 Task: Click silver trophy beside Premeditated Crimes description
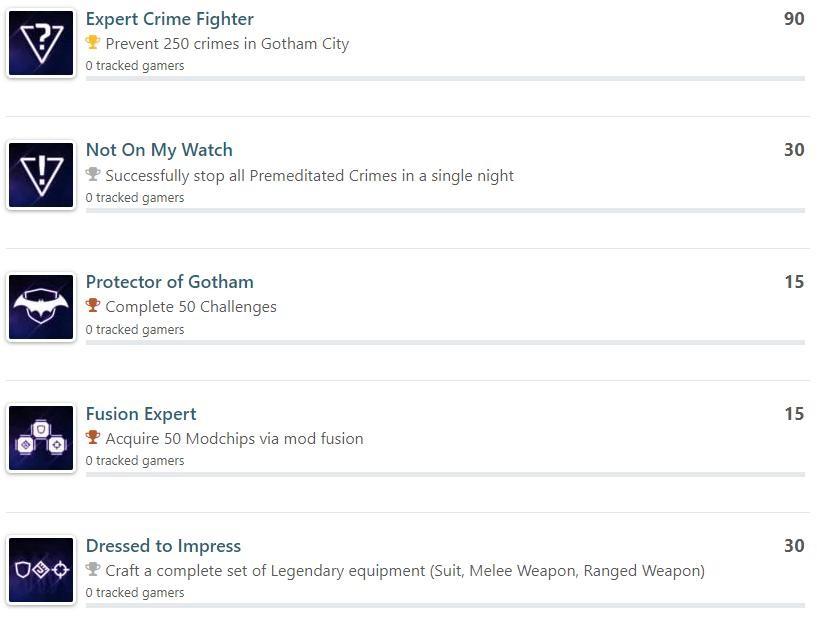[x=93, y=174]
